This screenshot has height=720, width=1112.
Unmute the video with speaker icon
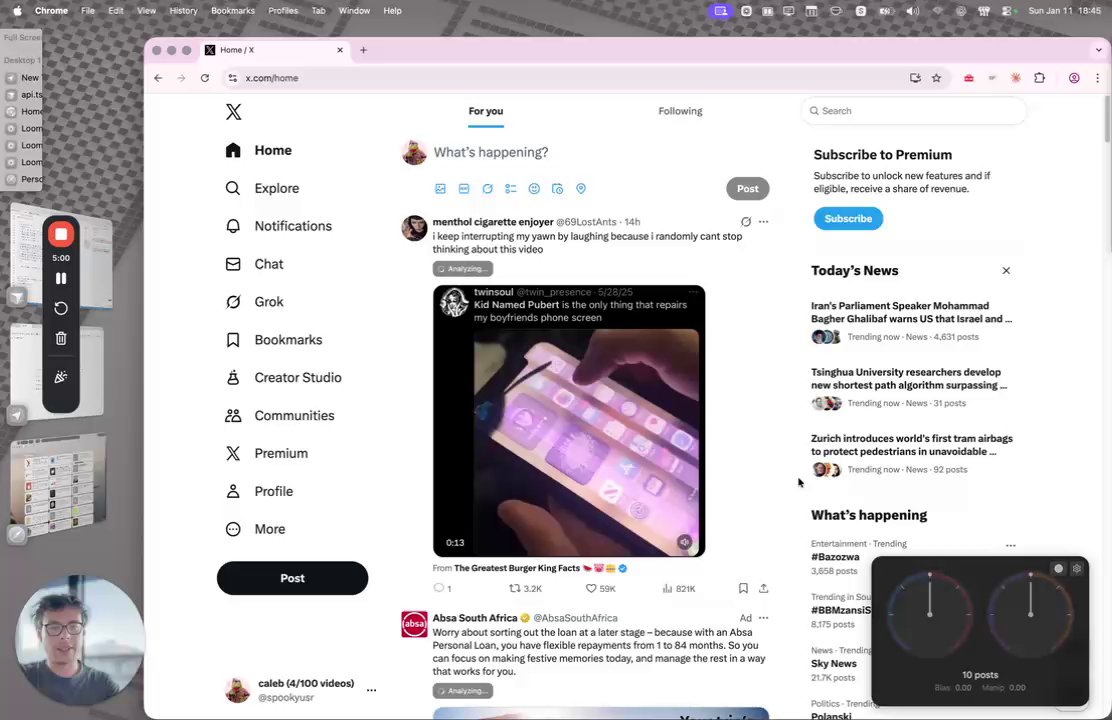pyautogui.click(x=684, y=542)
